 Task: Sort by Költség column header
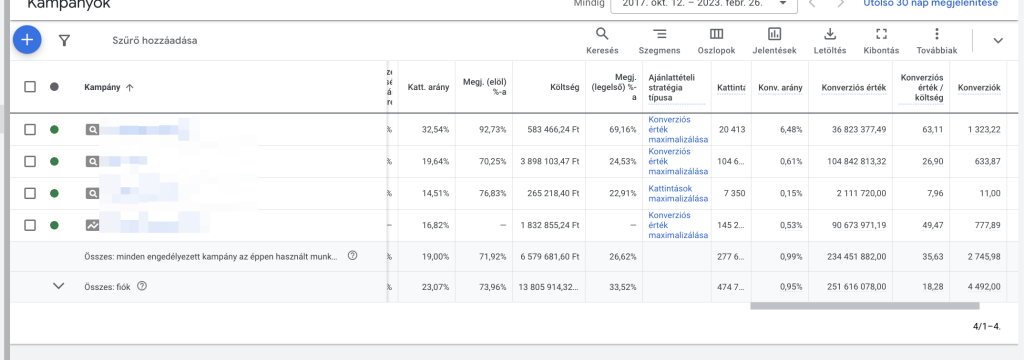[x=565, y=88]
